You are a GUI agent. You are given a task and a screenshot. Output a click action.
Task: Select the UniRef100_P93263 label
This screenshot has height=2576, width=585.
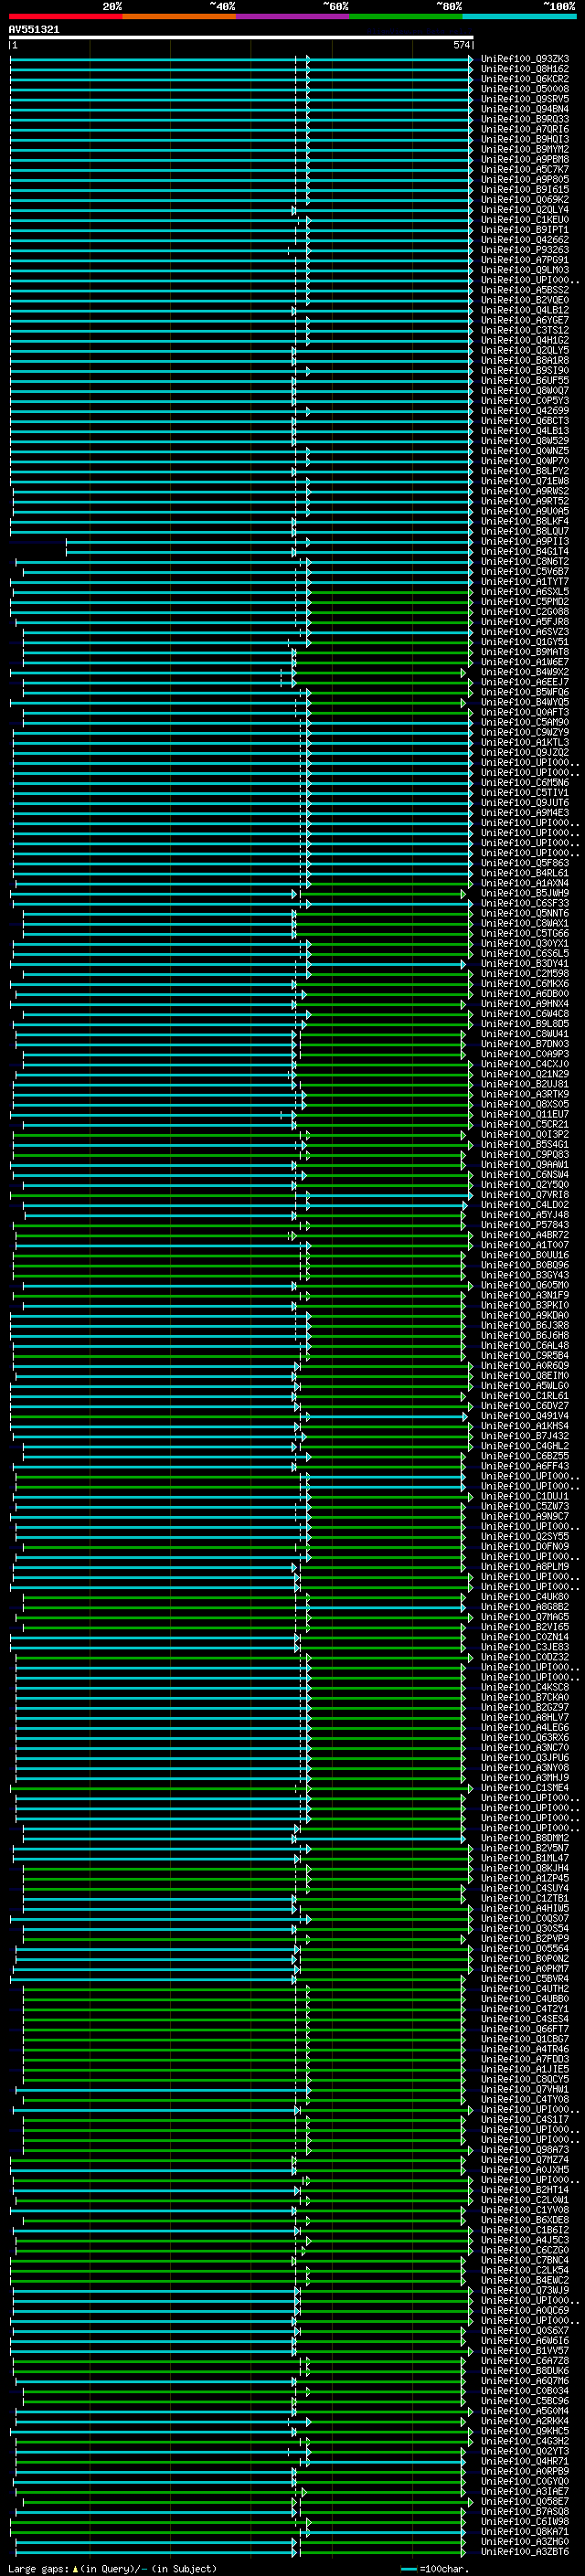pos(525,250)
